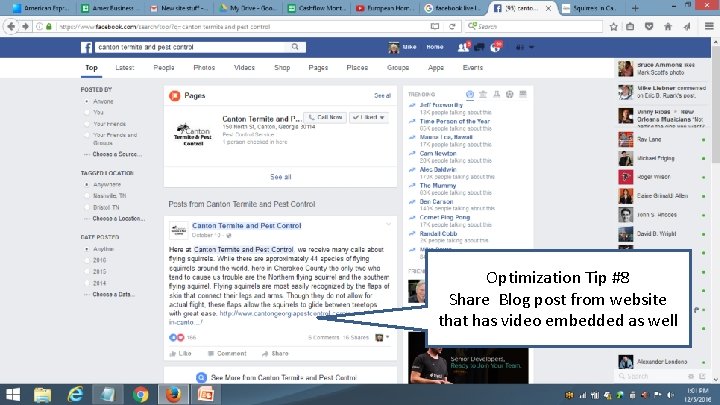Screen dimensions: 720x405
Task: Click the Call Now button
Action: click(x=325, y=118)
